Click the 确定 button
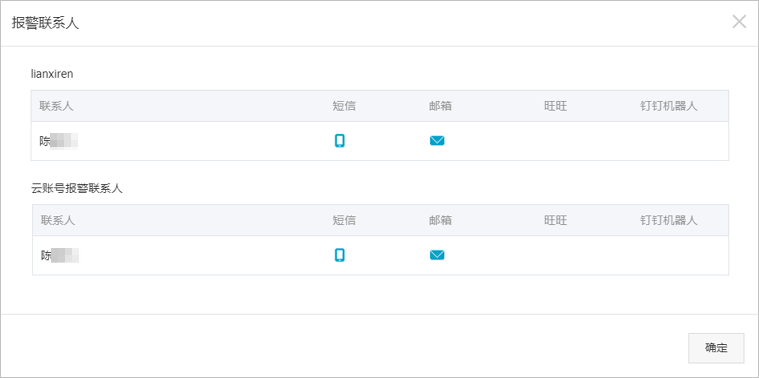Image resolution: width=759 pixels, height=378 pixels. click(x=716, y=348)
